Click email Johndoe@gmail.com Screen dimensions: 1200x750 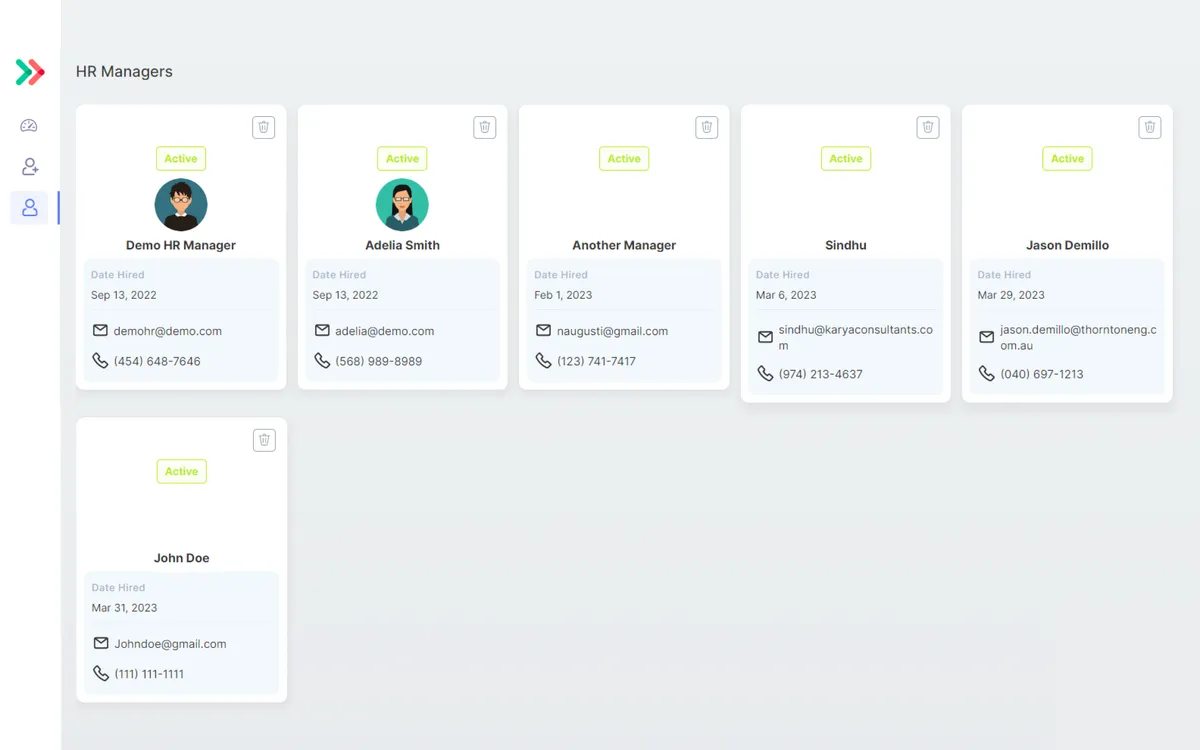tap(170, 644)
